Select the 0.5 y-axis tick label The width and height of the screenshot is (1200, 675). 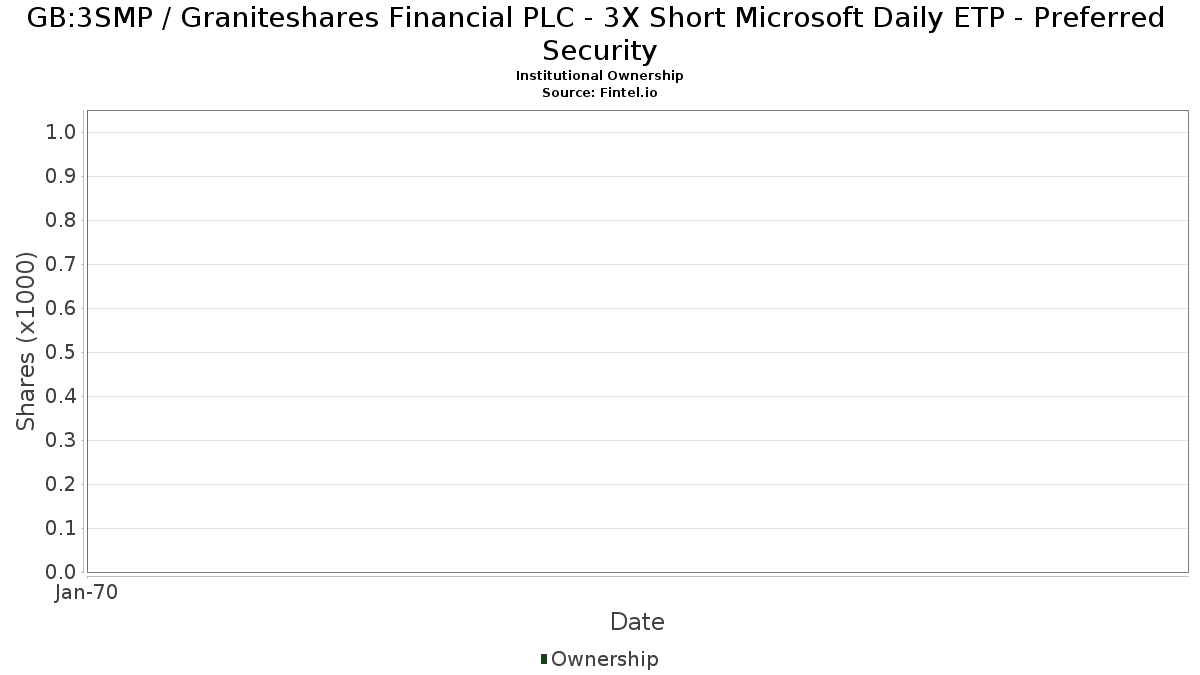pyautogui.click(x=62, y=353)
